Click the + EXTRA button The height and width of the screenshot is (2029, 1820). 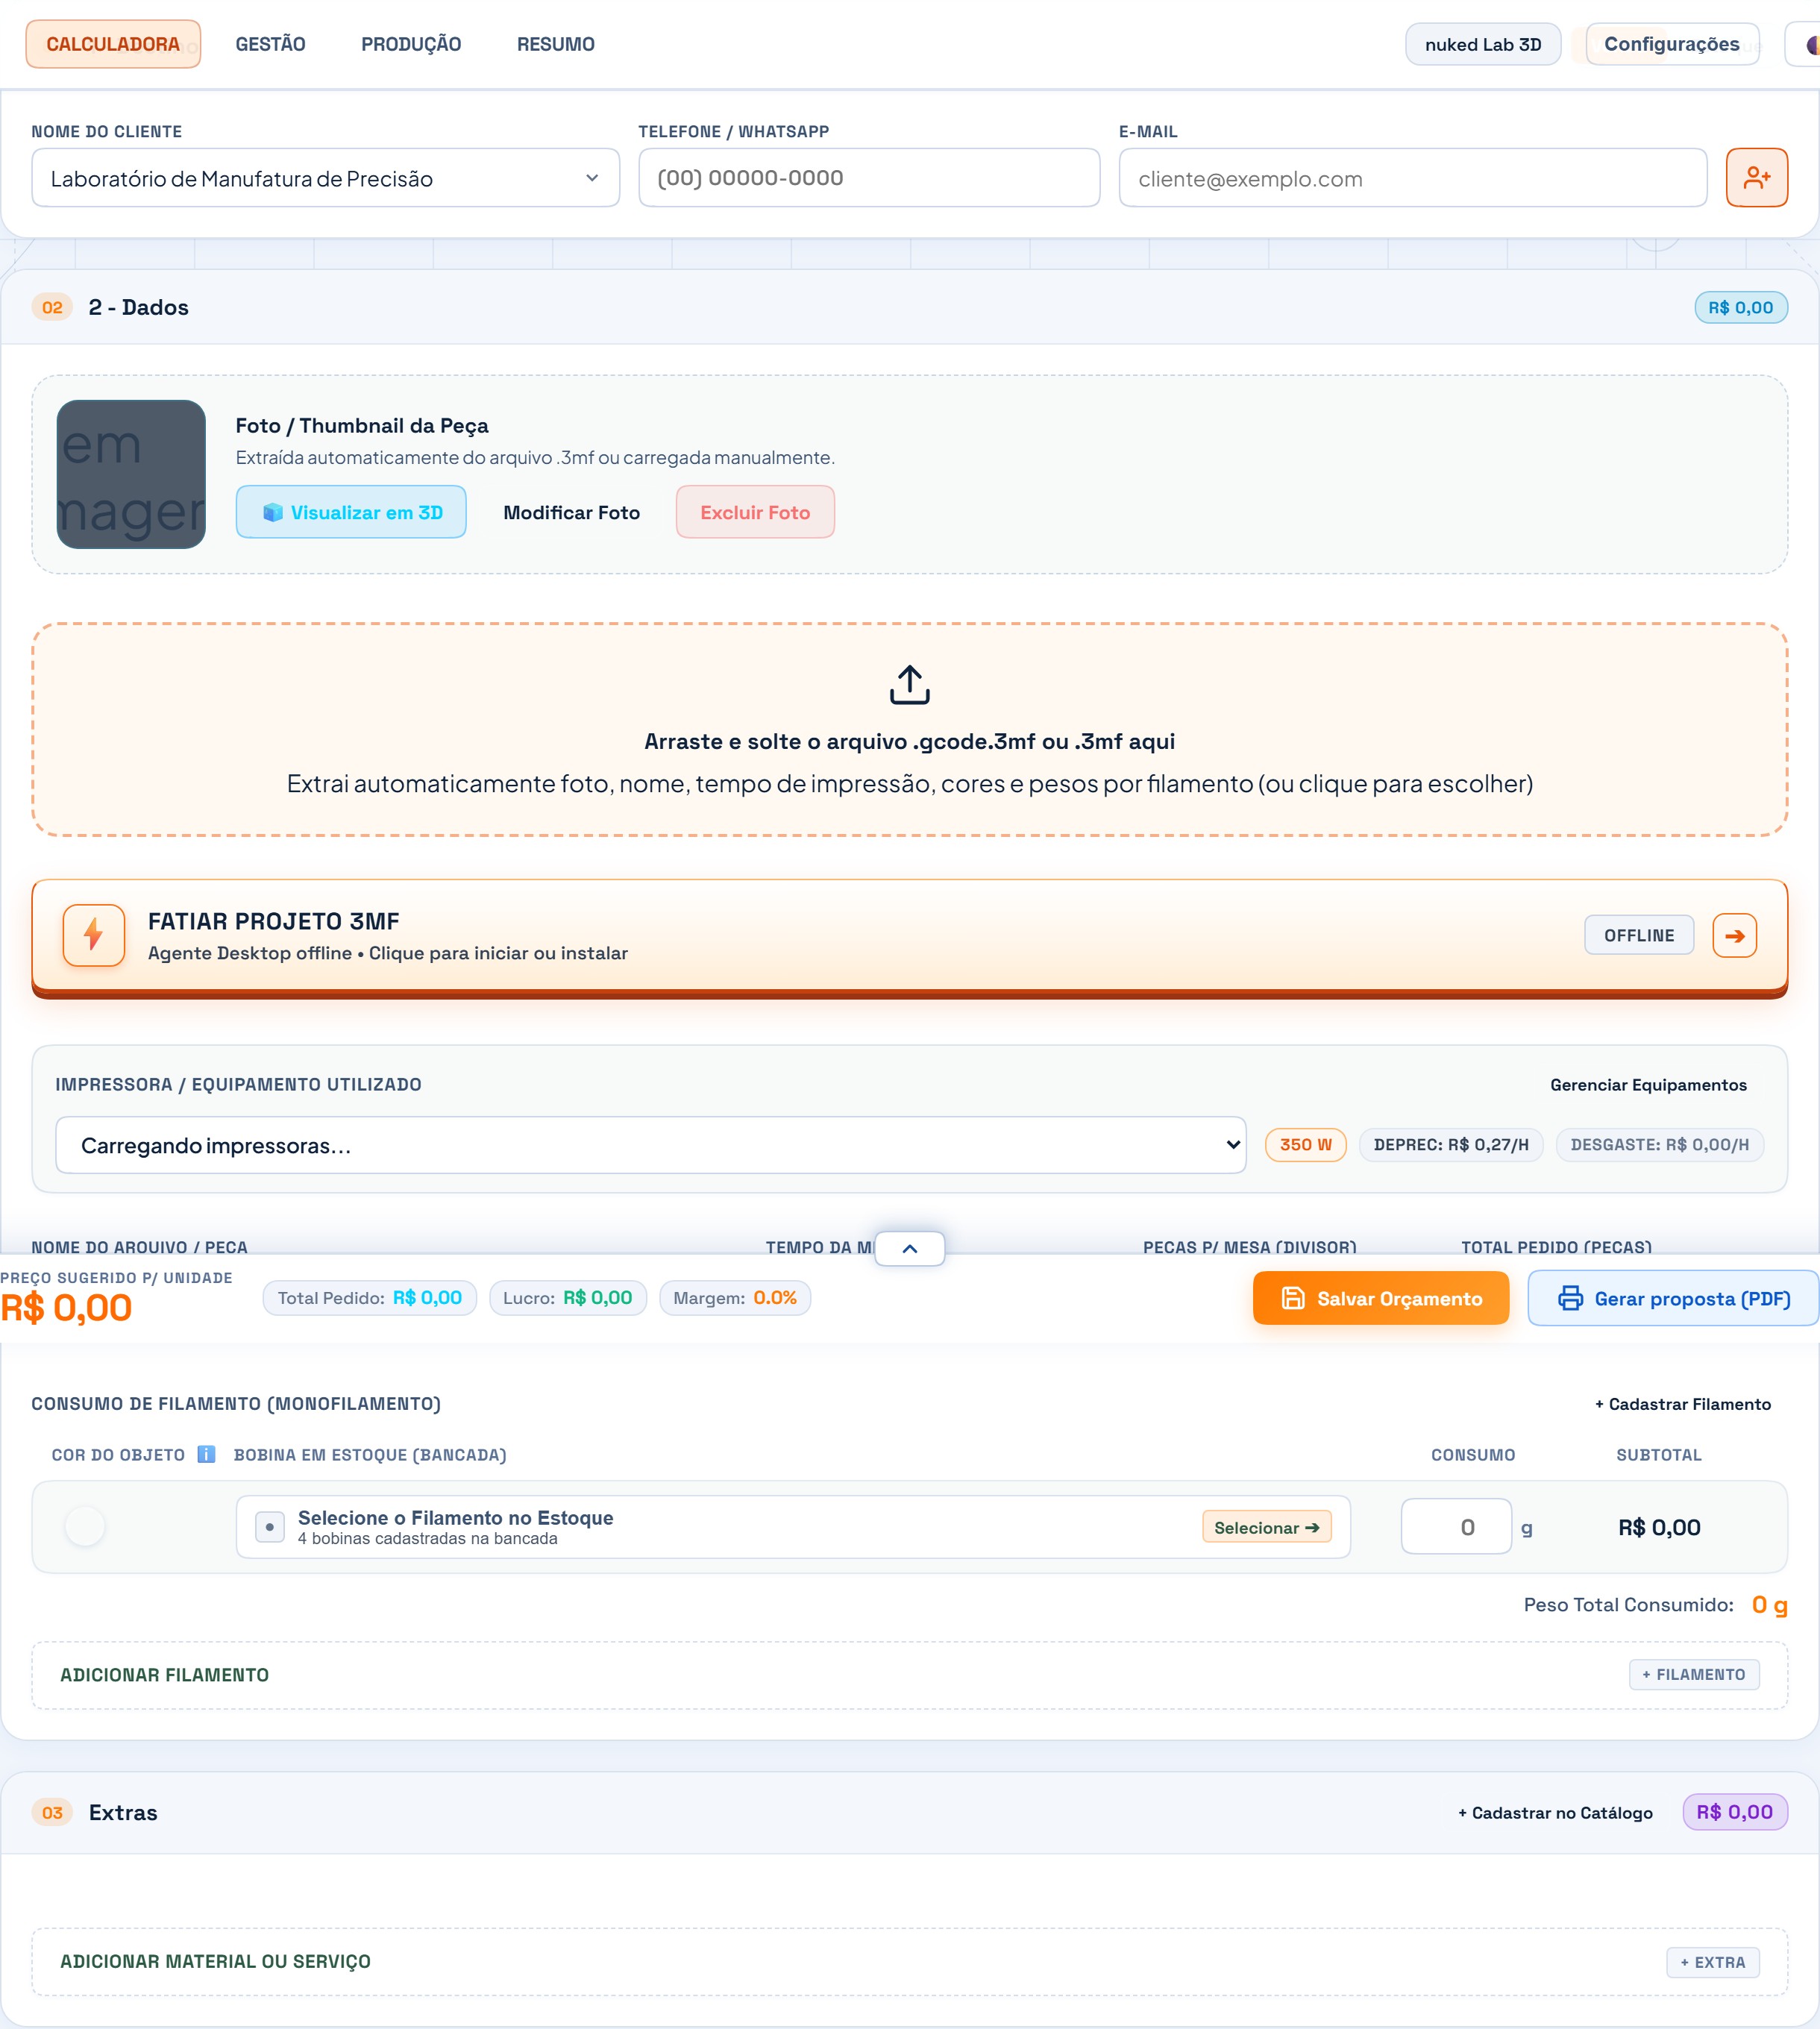(1713, 1962)
